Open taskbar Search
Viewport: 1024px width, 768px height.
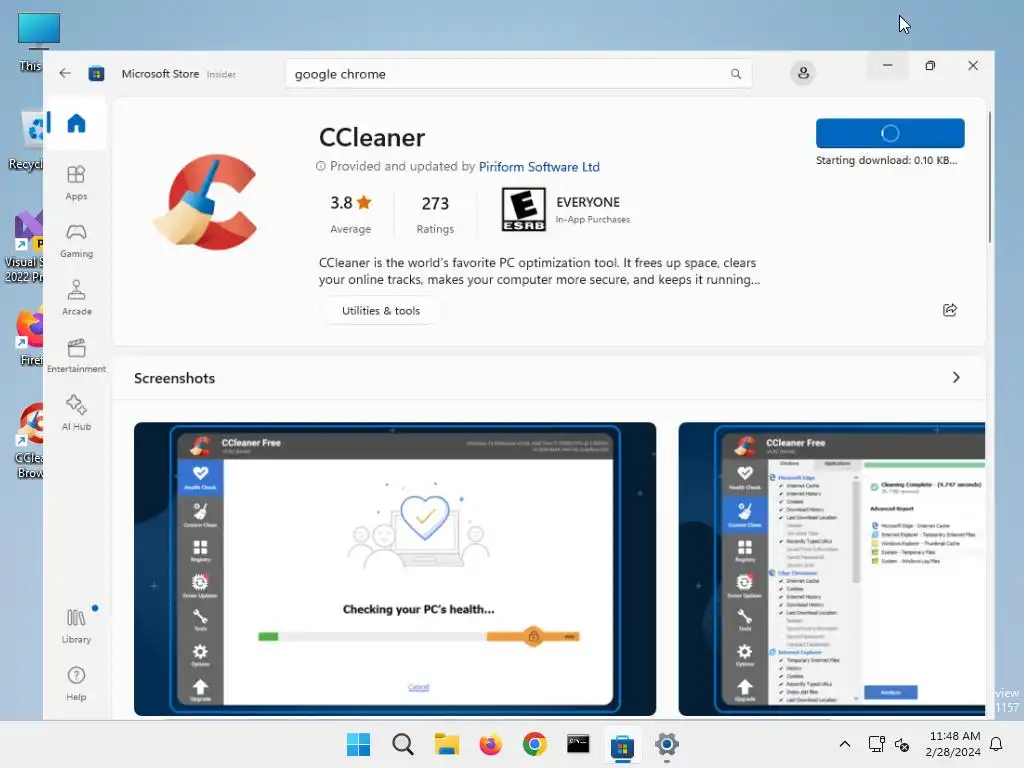tap(402, 744)
